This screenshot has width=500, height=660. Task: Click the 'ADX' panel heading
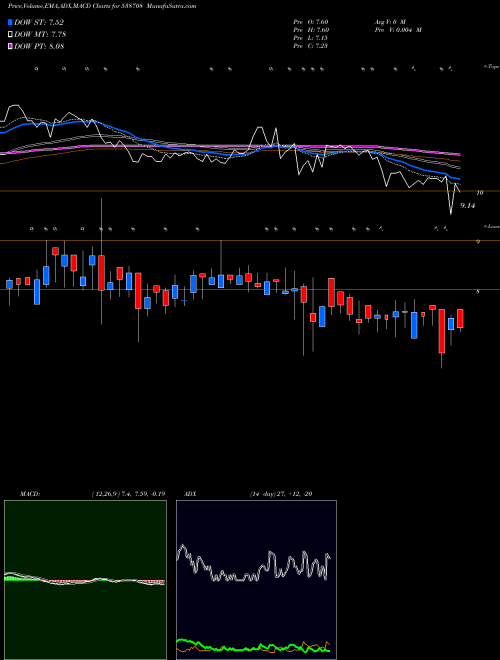(x=189, y=494)
